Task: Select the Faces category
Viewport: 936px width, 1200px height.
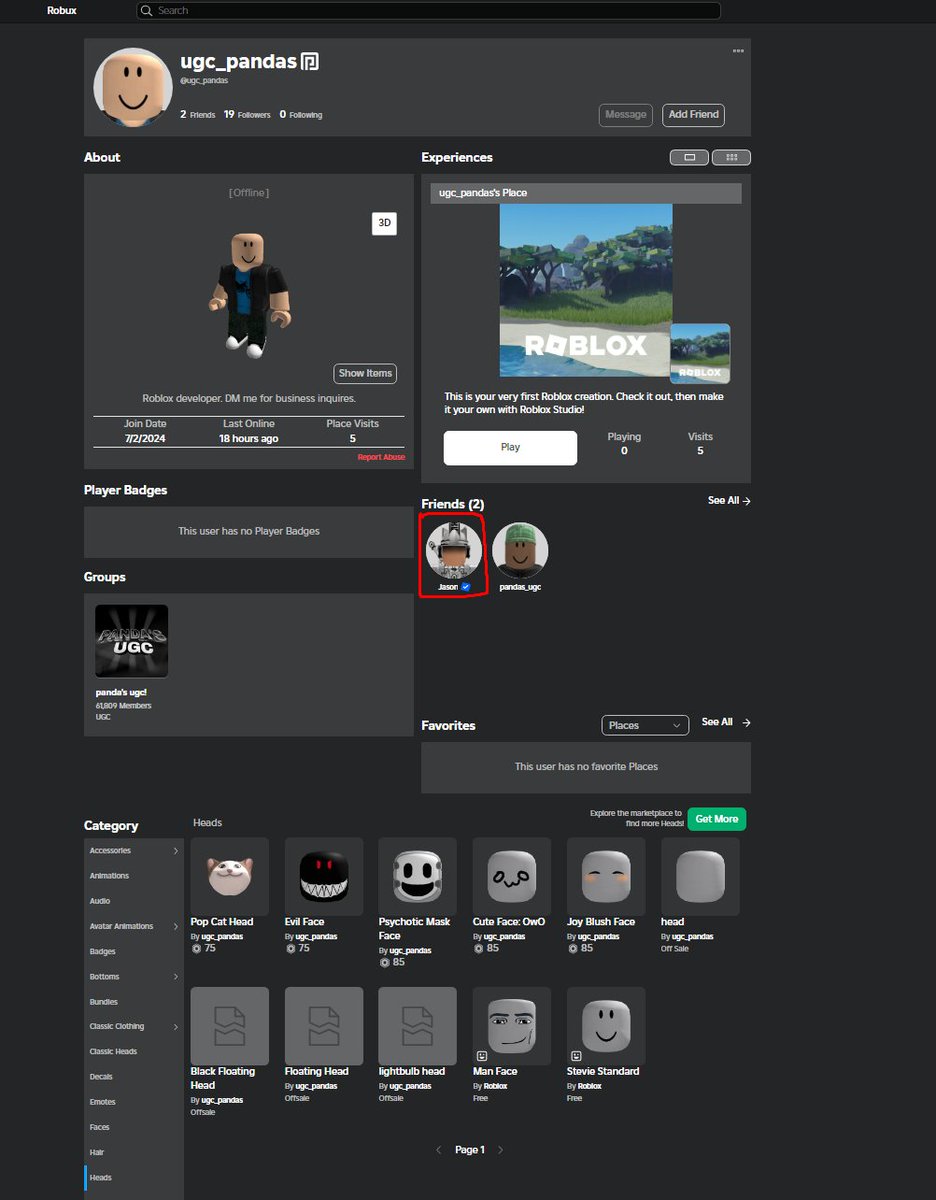Action: [x=134, y=1127]
